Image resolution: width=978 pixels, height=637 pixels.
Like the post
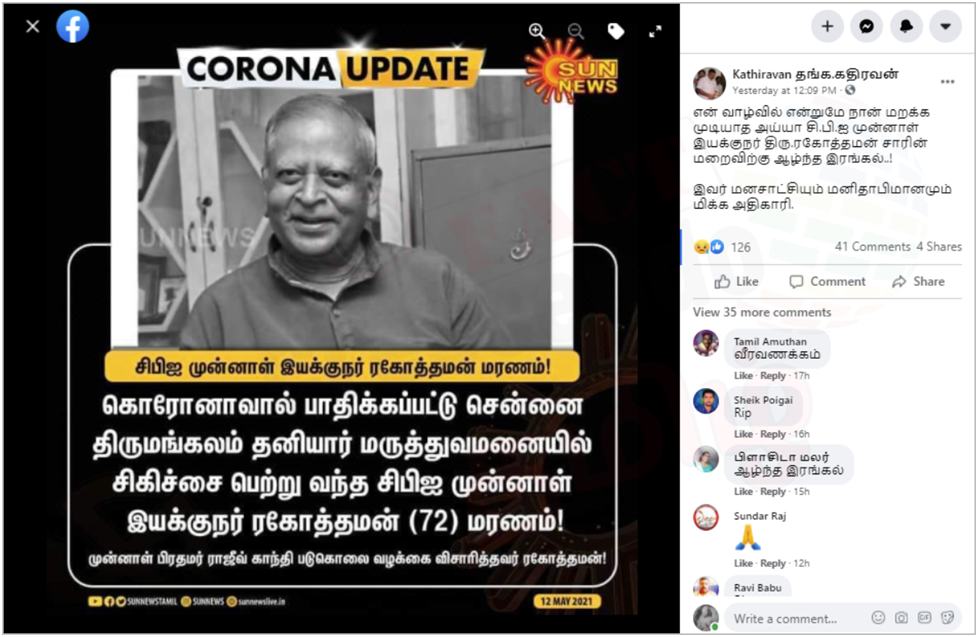click(737, 281)
